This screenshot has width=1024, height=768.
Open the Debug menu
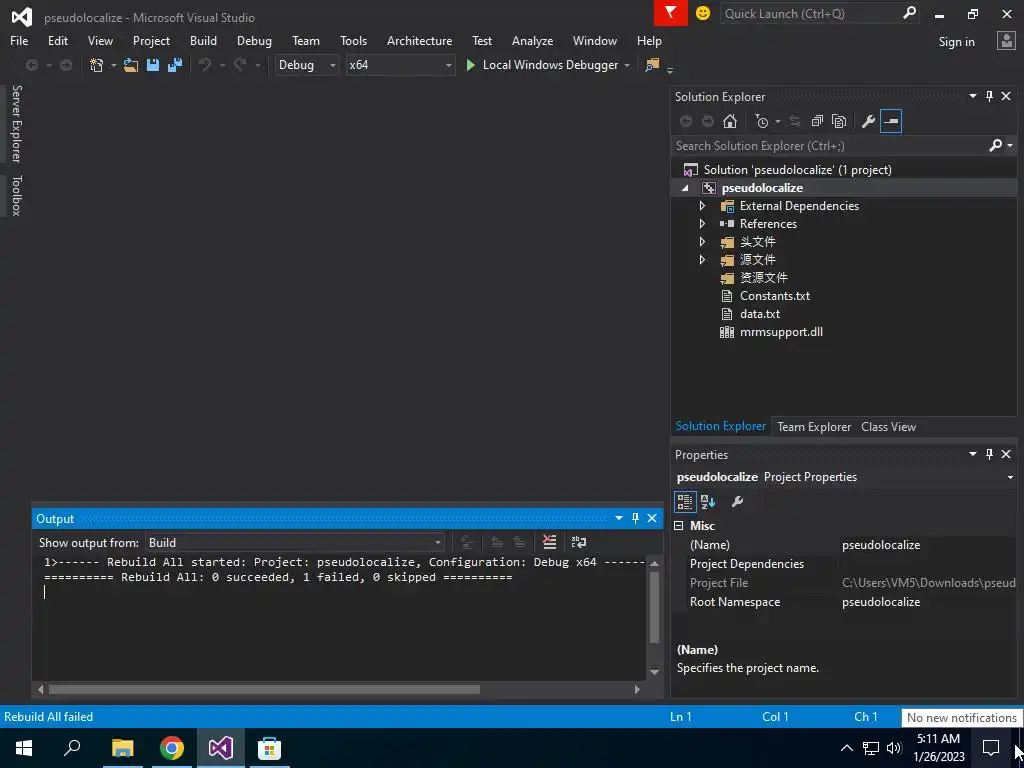(254, 40)
